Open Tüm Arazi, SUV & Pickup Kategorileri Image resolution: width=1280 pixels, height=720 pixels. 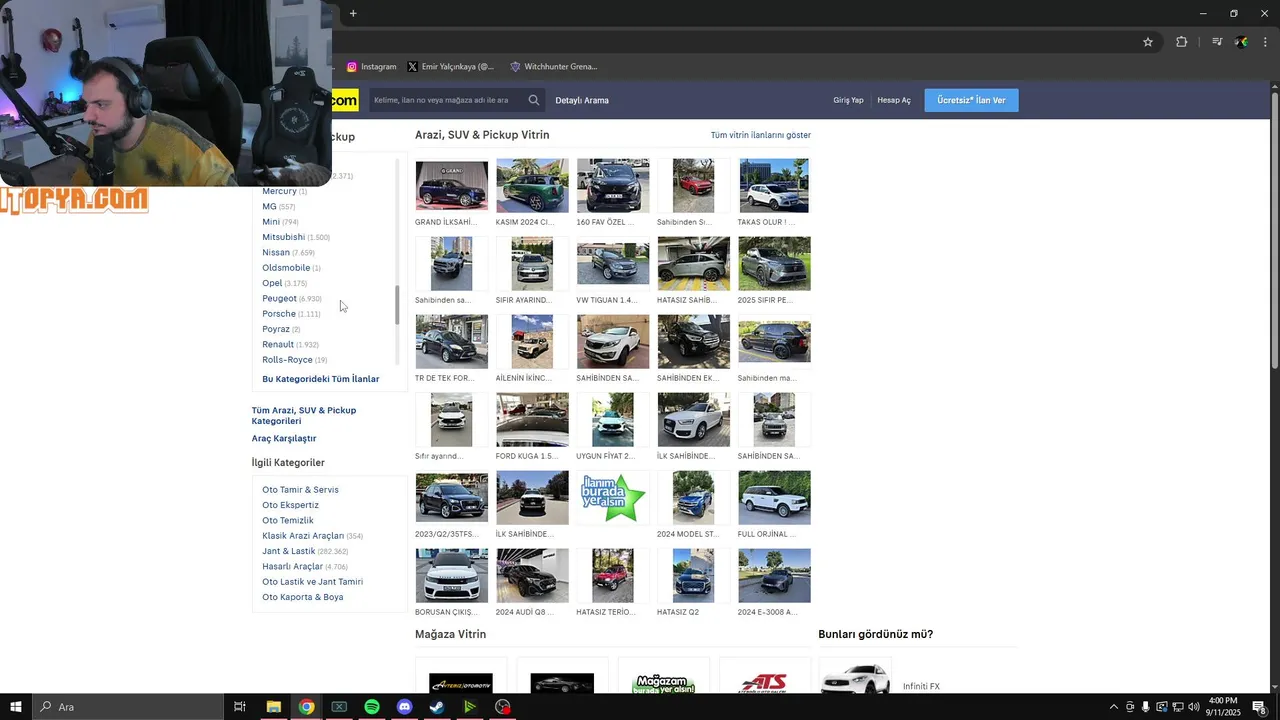(304, 416)
